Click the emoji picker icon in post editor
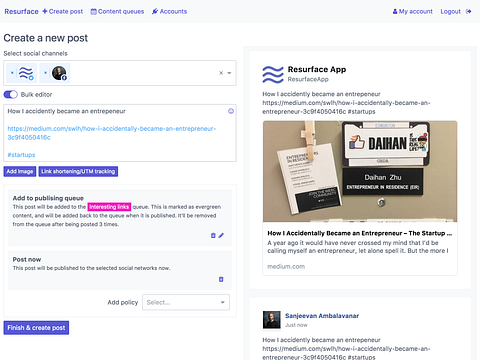The width and height of the screenshot is (480, 360). click(x=231, y=111)
